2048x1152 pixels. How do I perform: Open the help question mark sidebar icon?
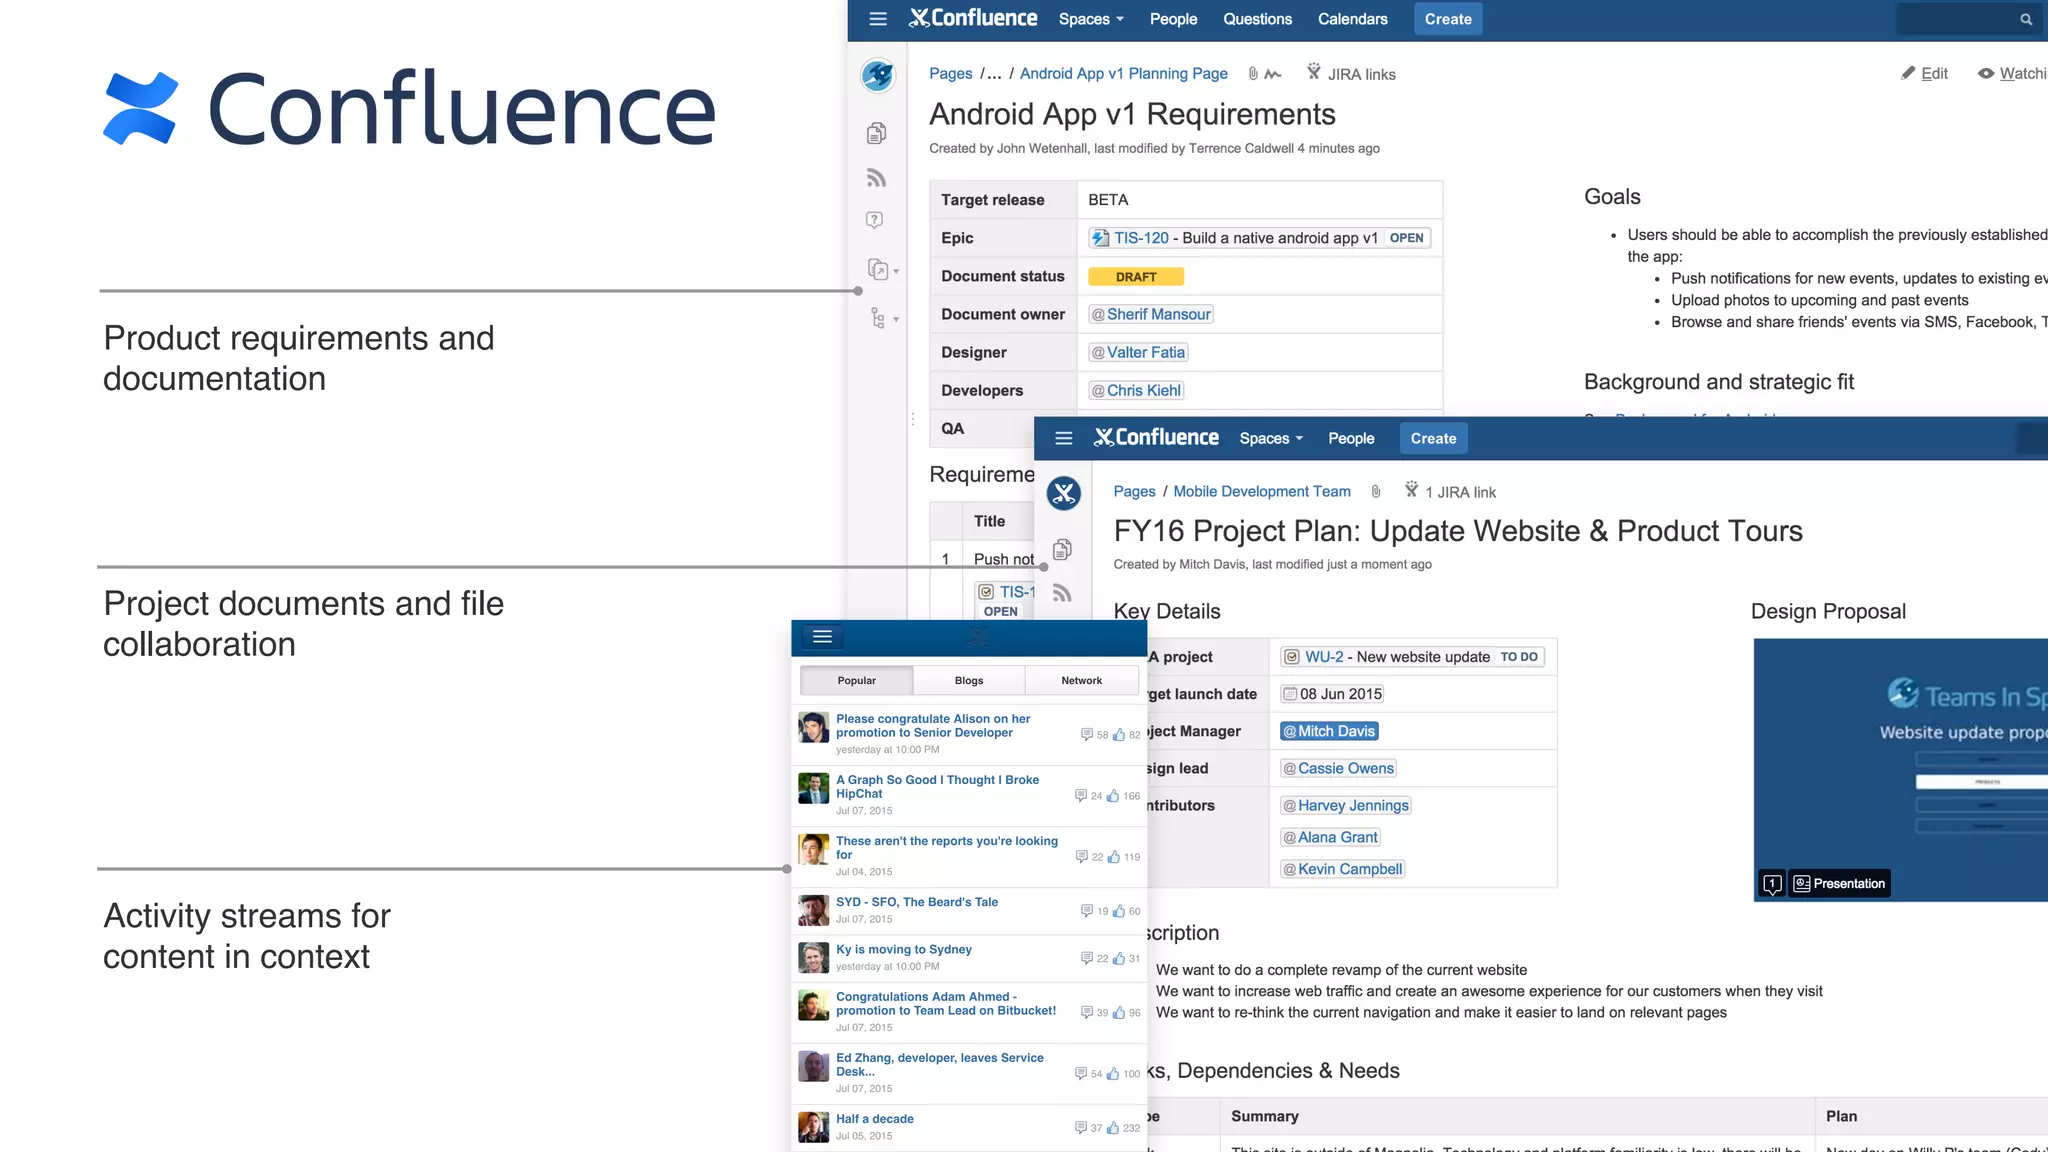[875, 220]
